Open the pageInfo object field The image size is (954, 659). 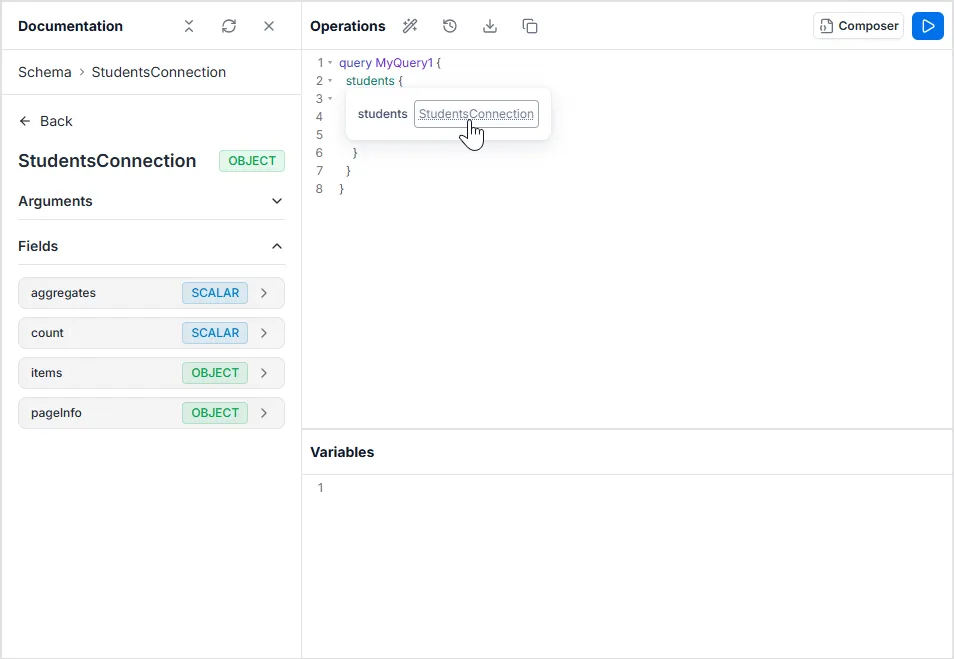point(151,413)
